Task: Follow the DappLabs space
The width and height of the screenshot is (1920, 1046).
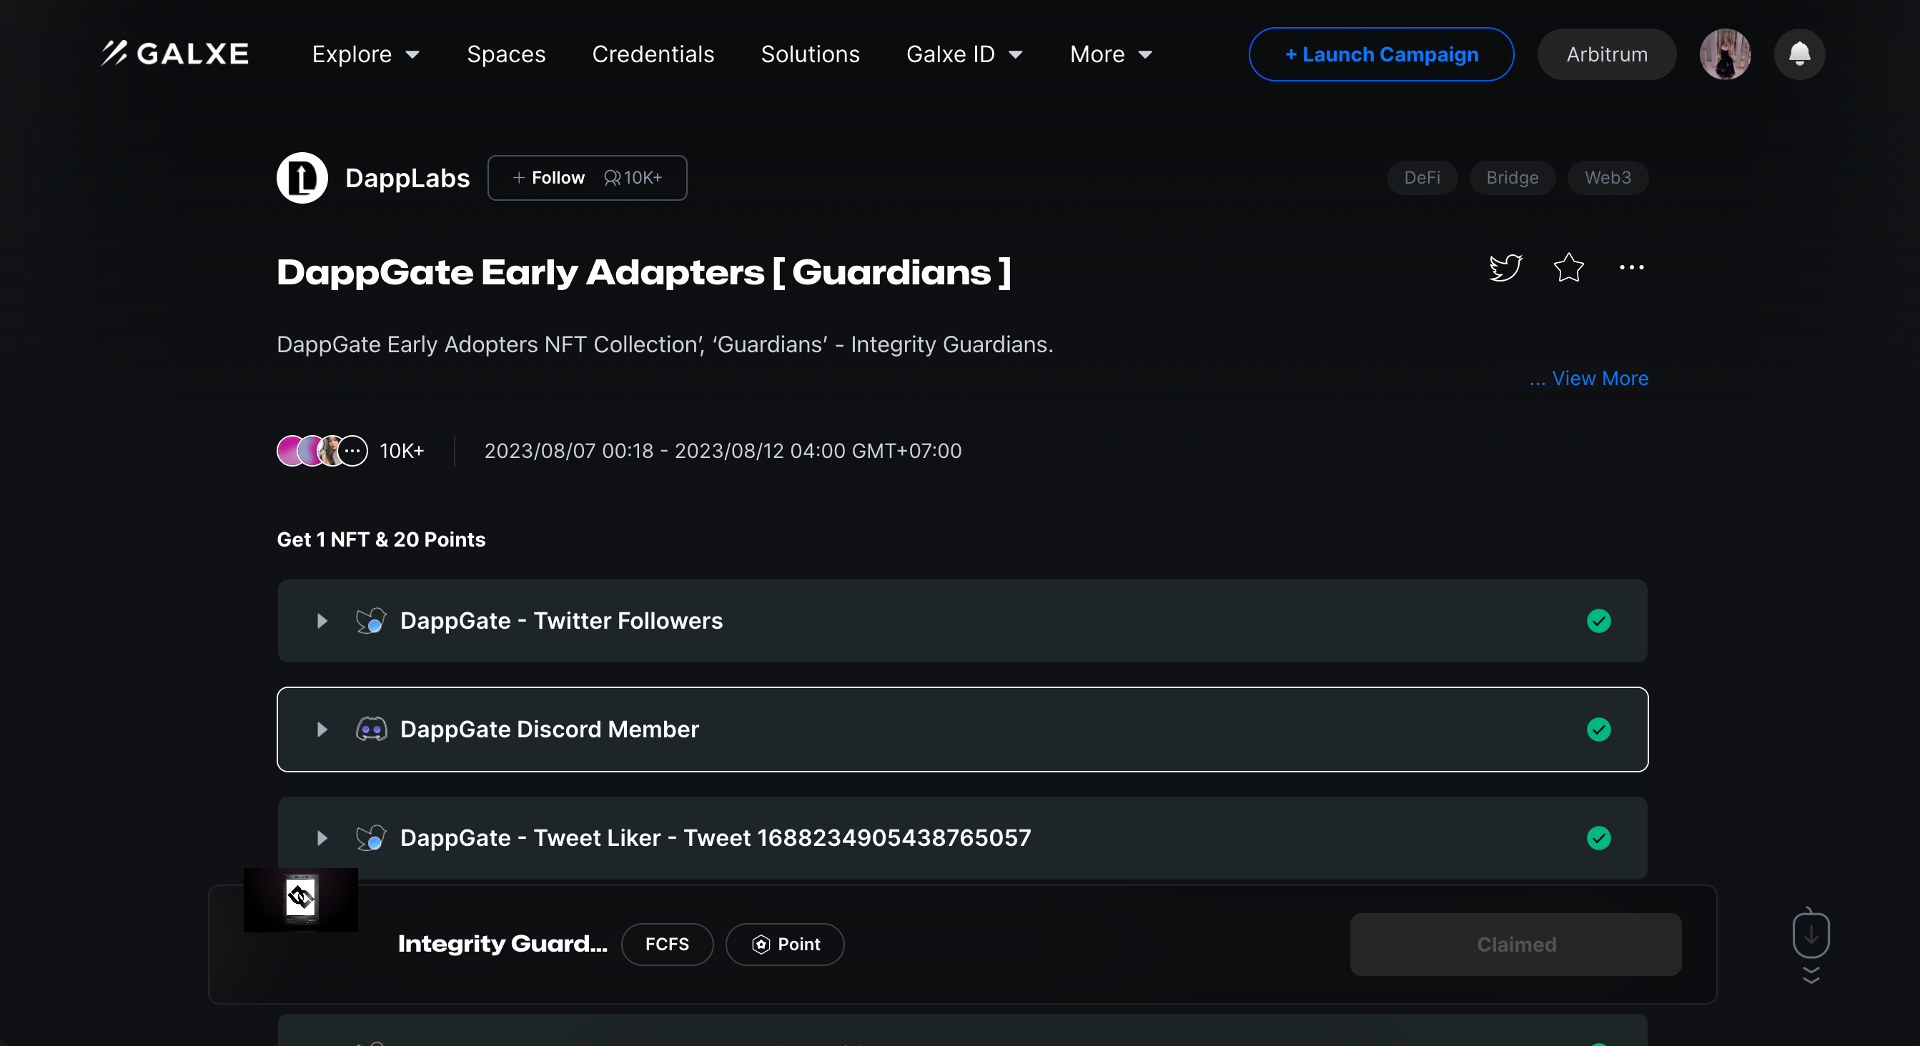Action: click(587, 178)
